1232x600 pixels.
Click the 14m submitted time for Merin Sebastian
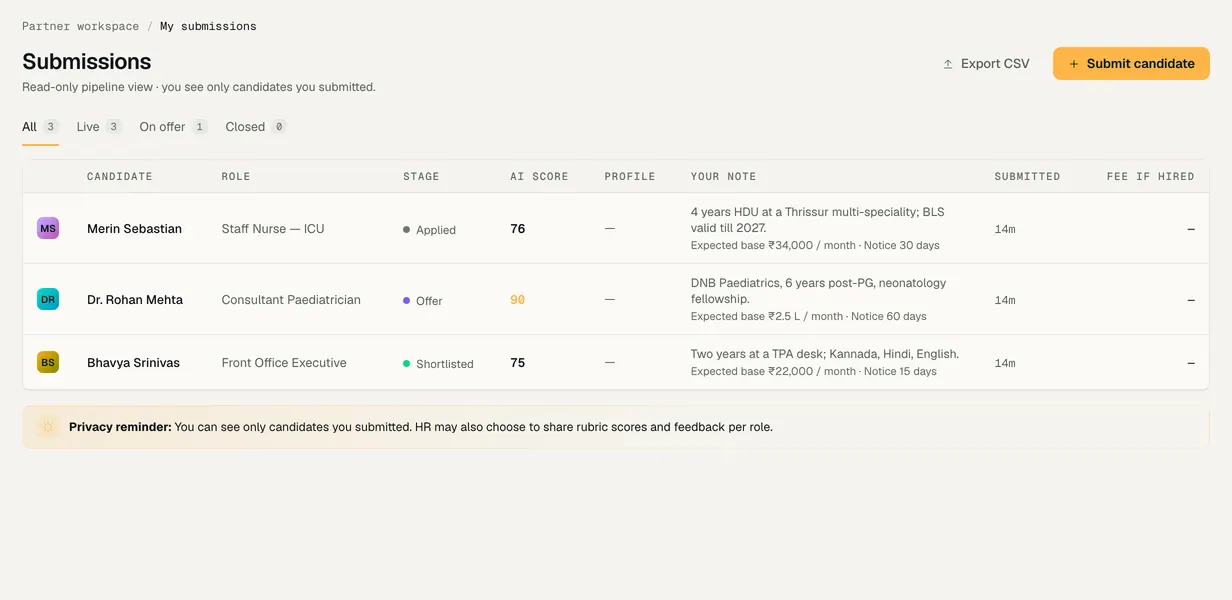pos(1005,229)
